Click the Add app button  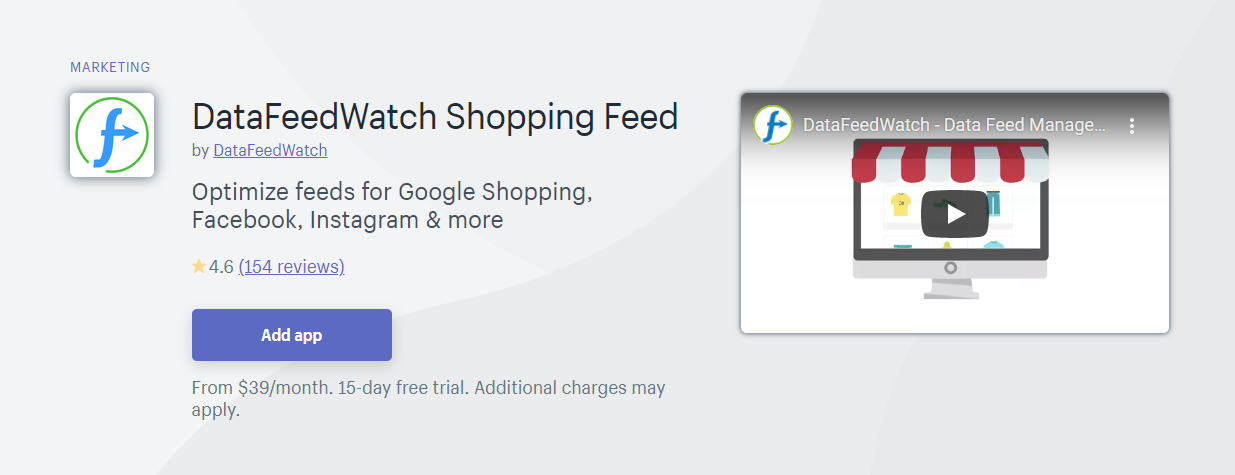[292, 335]
